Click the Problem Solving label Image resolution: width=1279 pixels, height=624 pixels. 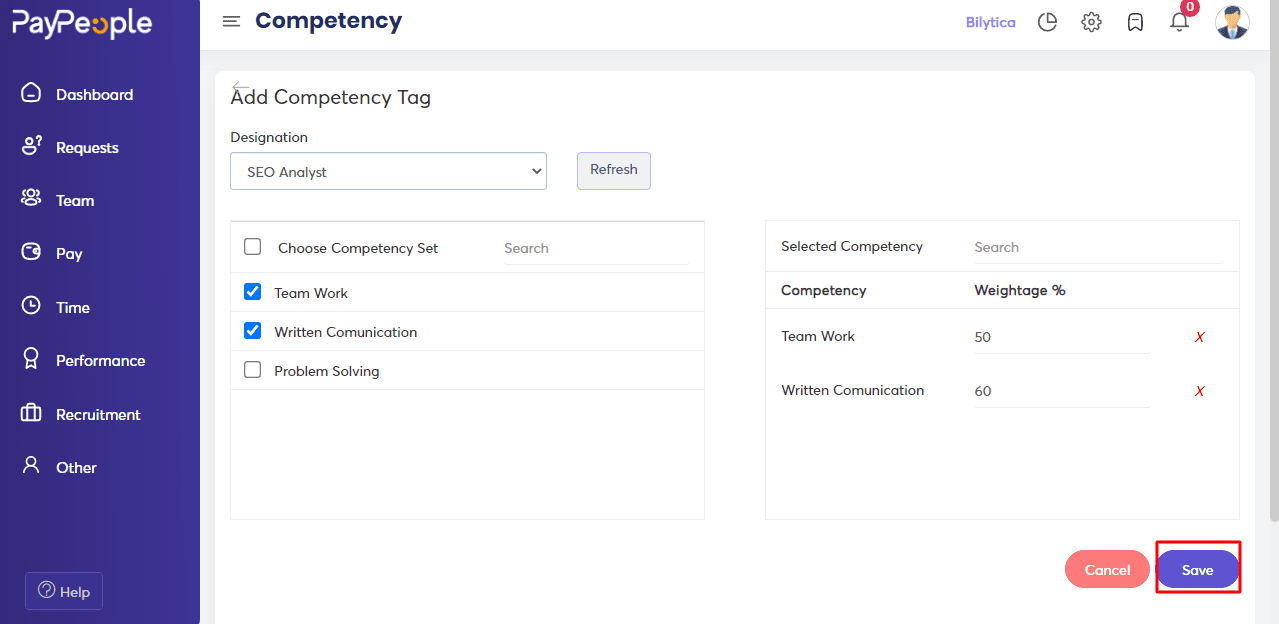click(327, 371)
